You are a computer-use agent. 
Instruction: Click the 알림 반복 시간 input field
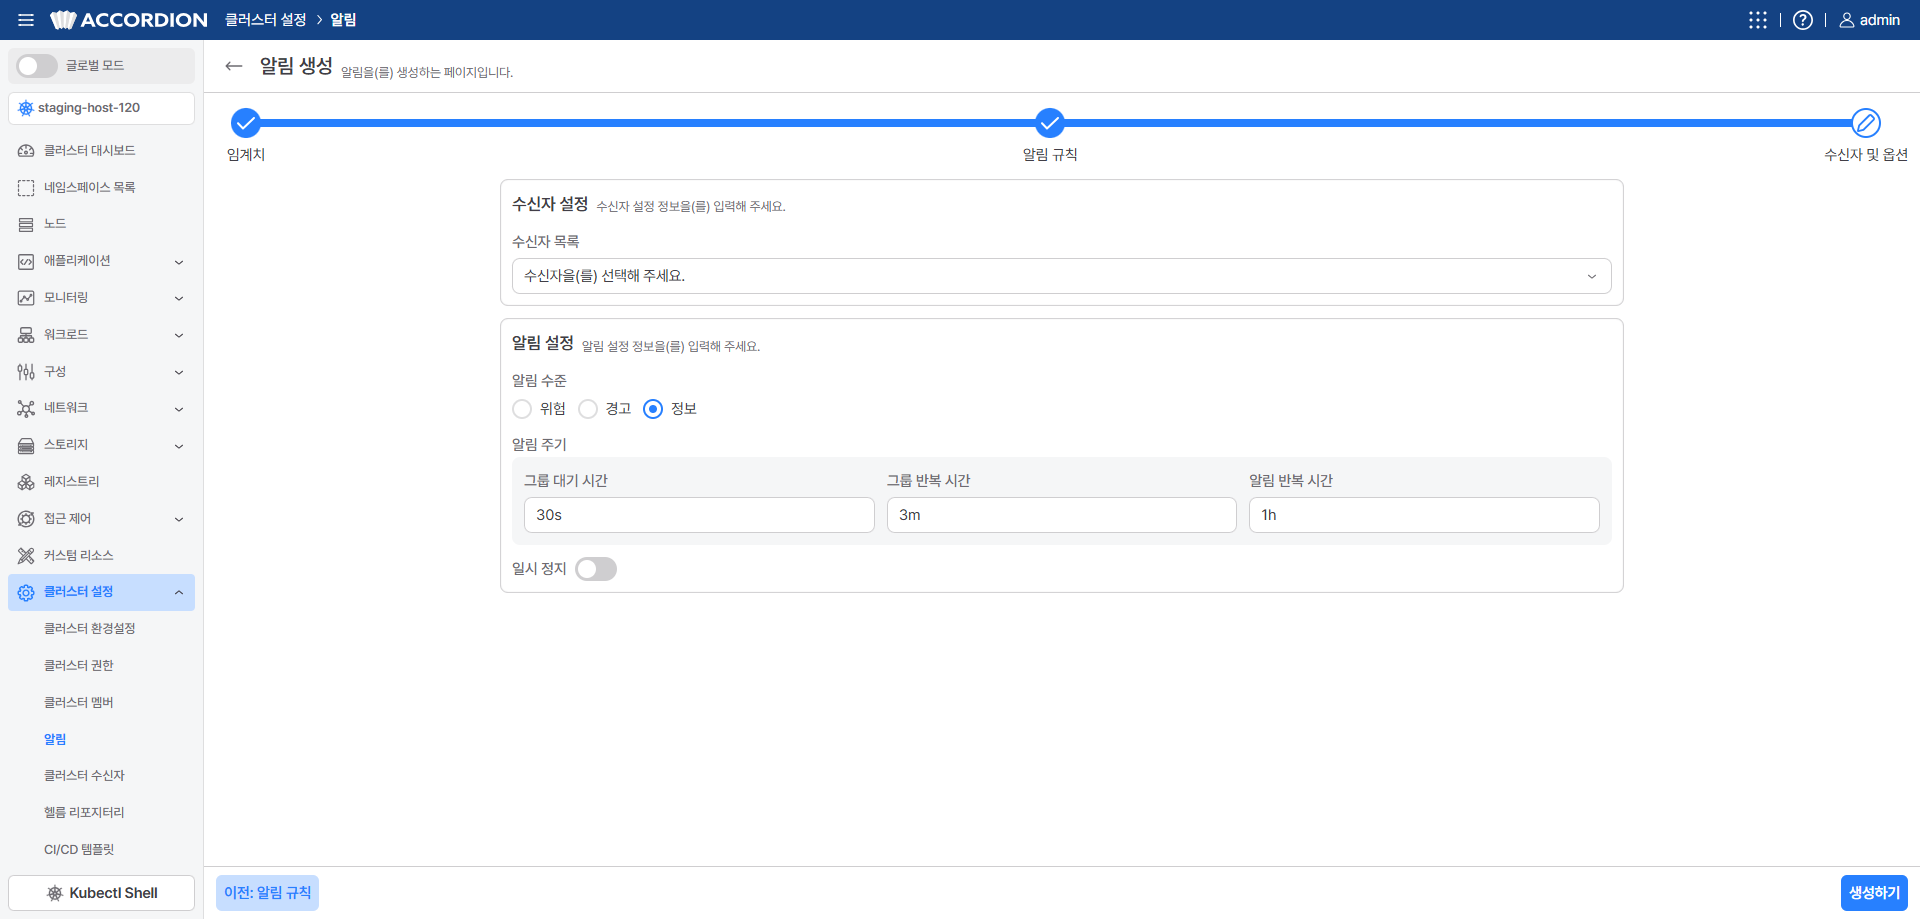click(1424, 515)
